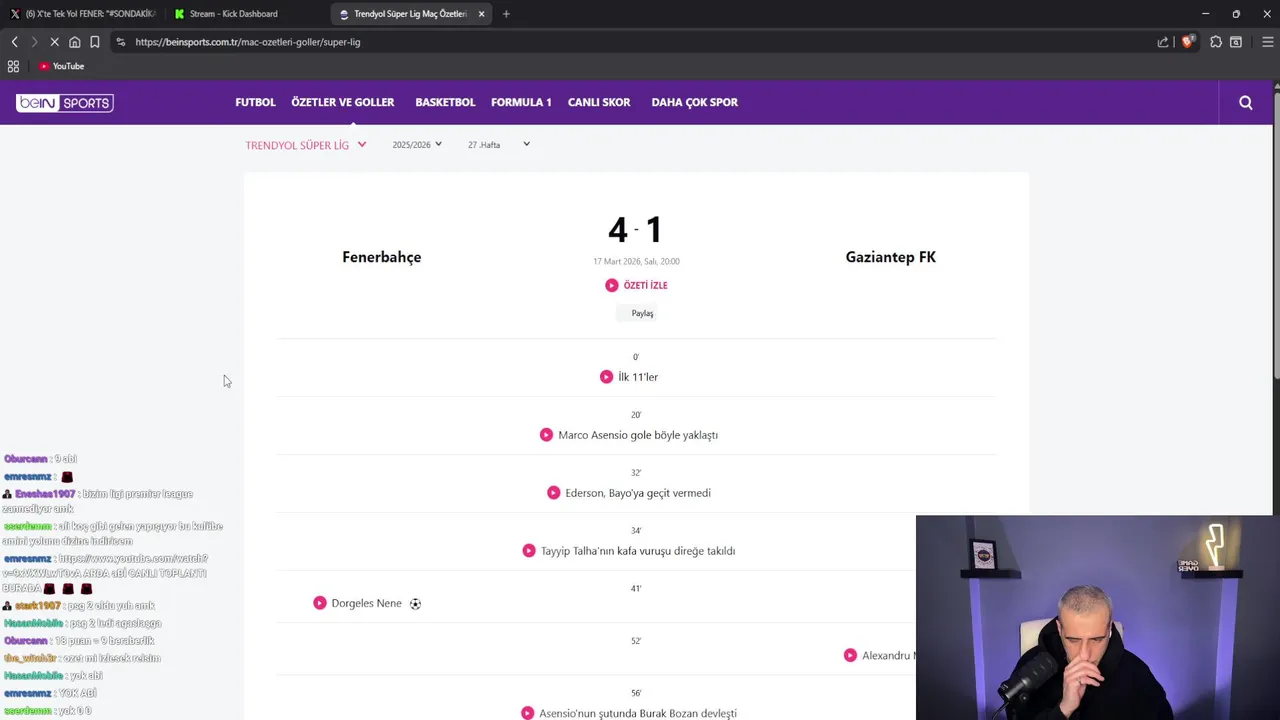
Task: Click the site search magnifier icon
Action: click(x=1246, y=102)
